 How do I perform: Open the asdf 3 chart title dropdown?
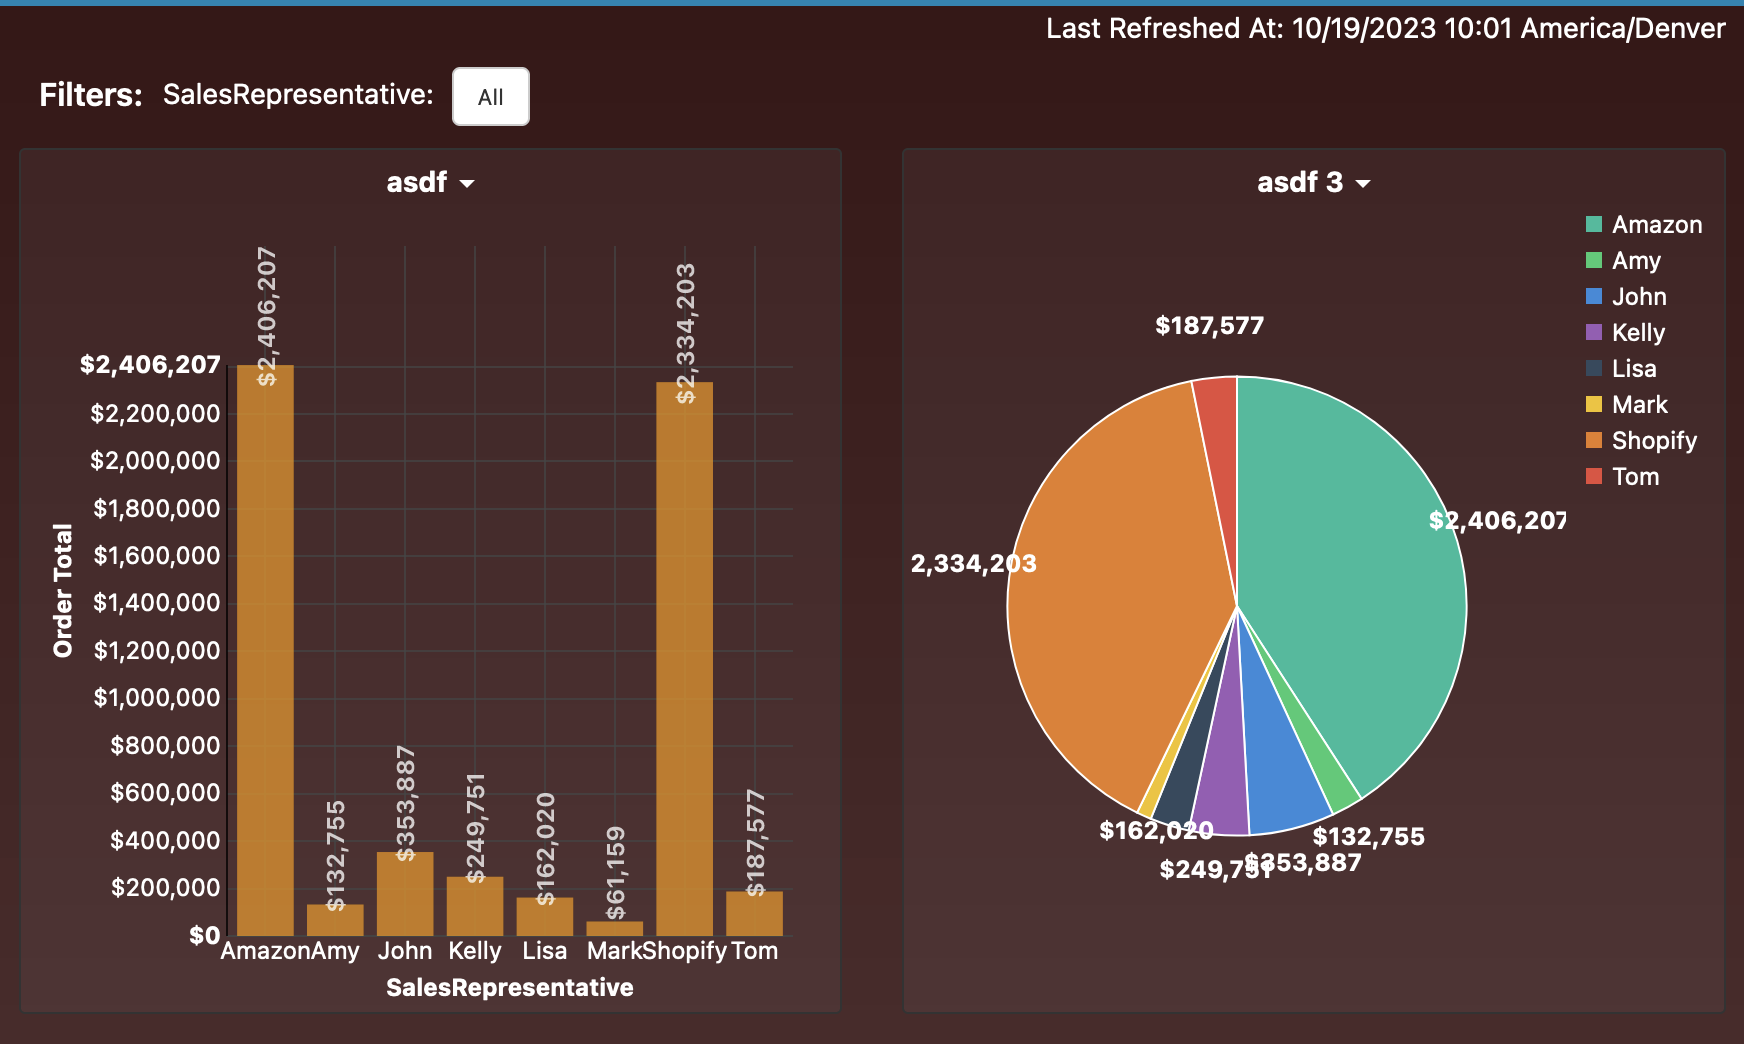tap(1314, 182)
